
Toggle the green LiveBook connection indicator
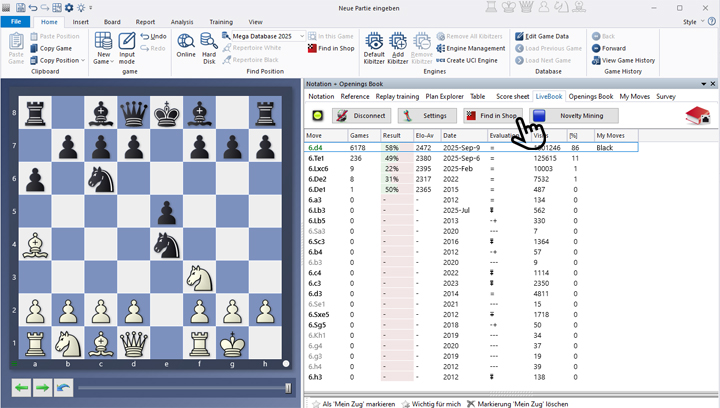pos(317,115)
